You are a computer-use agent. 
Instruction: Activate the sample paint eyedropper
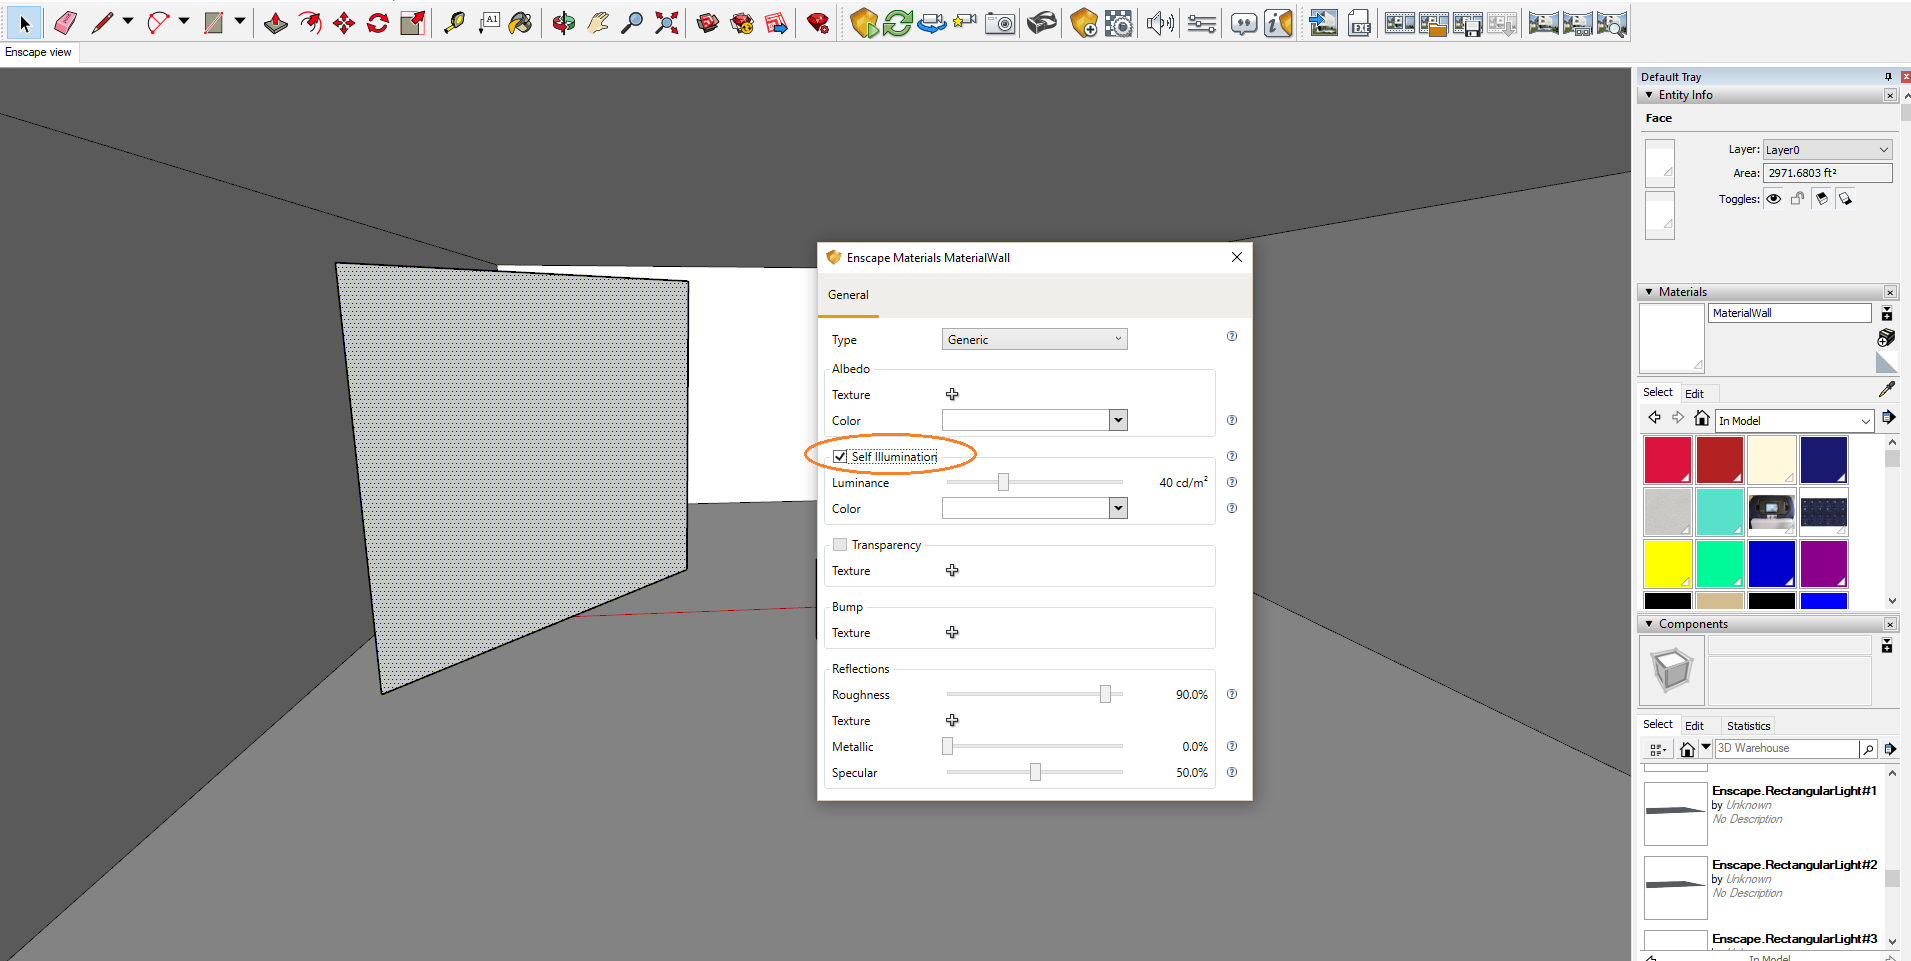(1886, 389)
